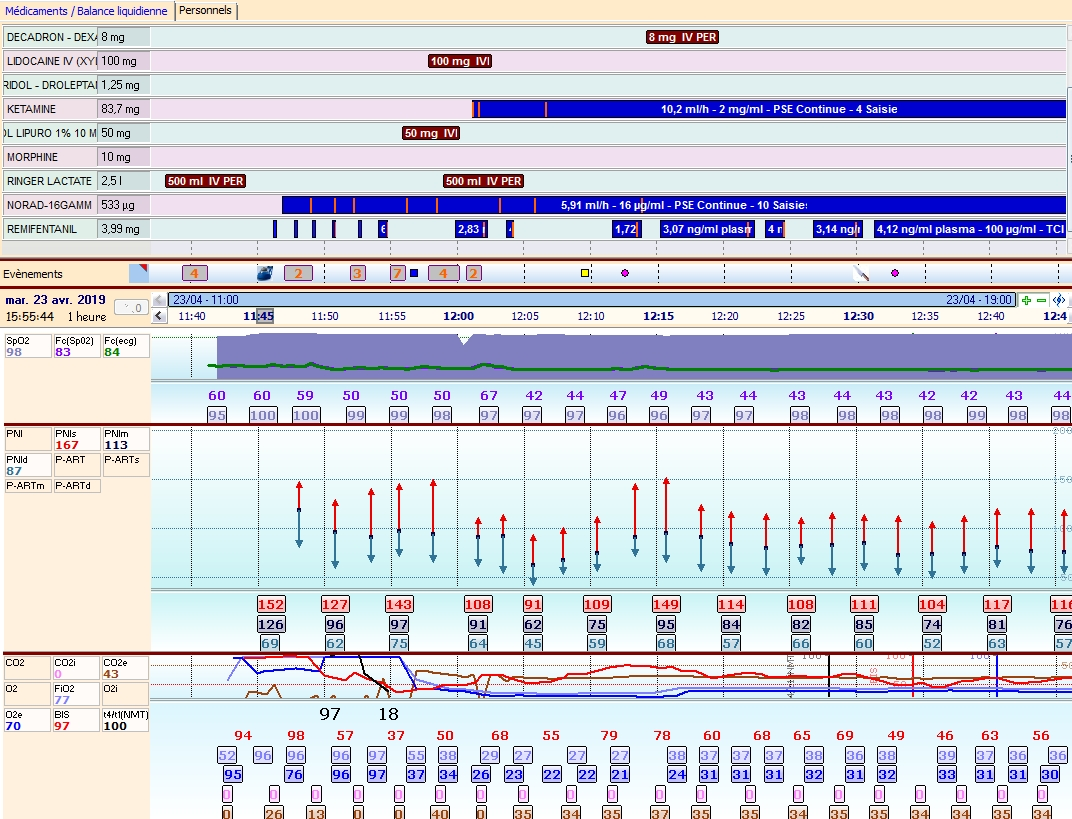Zoom in timeline with green plus icon

[1026, 300]
